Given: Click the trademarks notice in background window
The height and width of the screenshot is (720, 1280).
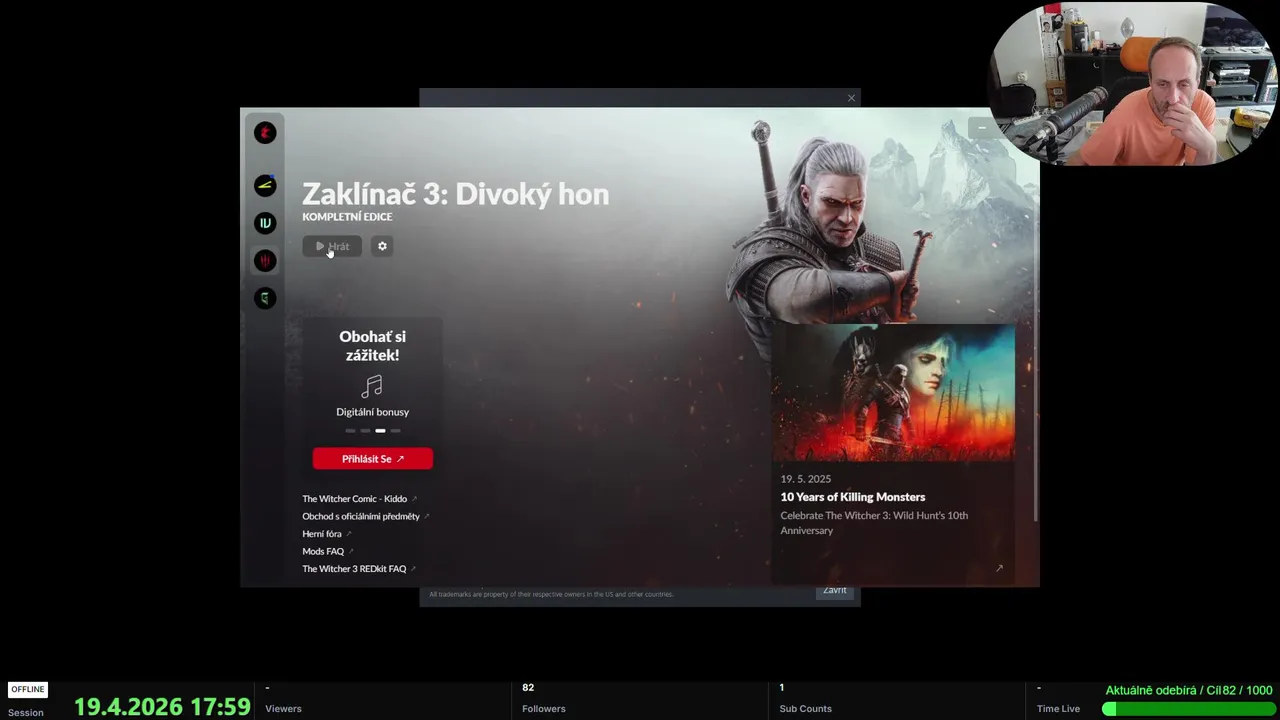Looking at the screenshot, I should [x=551, y=594].
